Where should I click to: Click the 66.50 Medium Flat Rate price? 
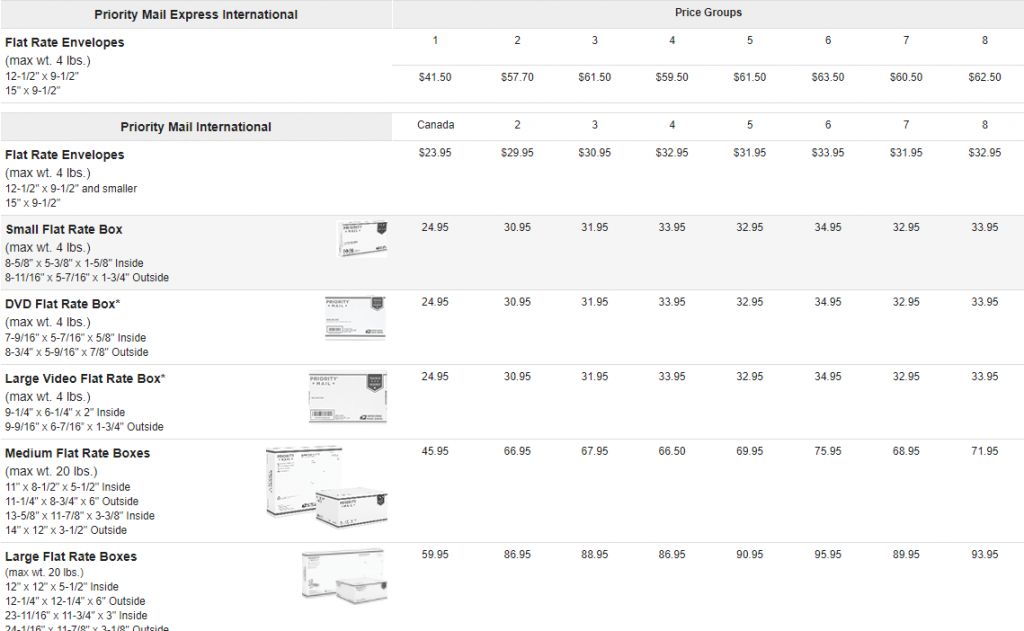coord(672,452)
